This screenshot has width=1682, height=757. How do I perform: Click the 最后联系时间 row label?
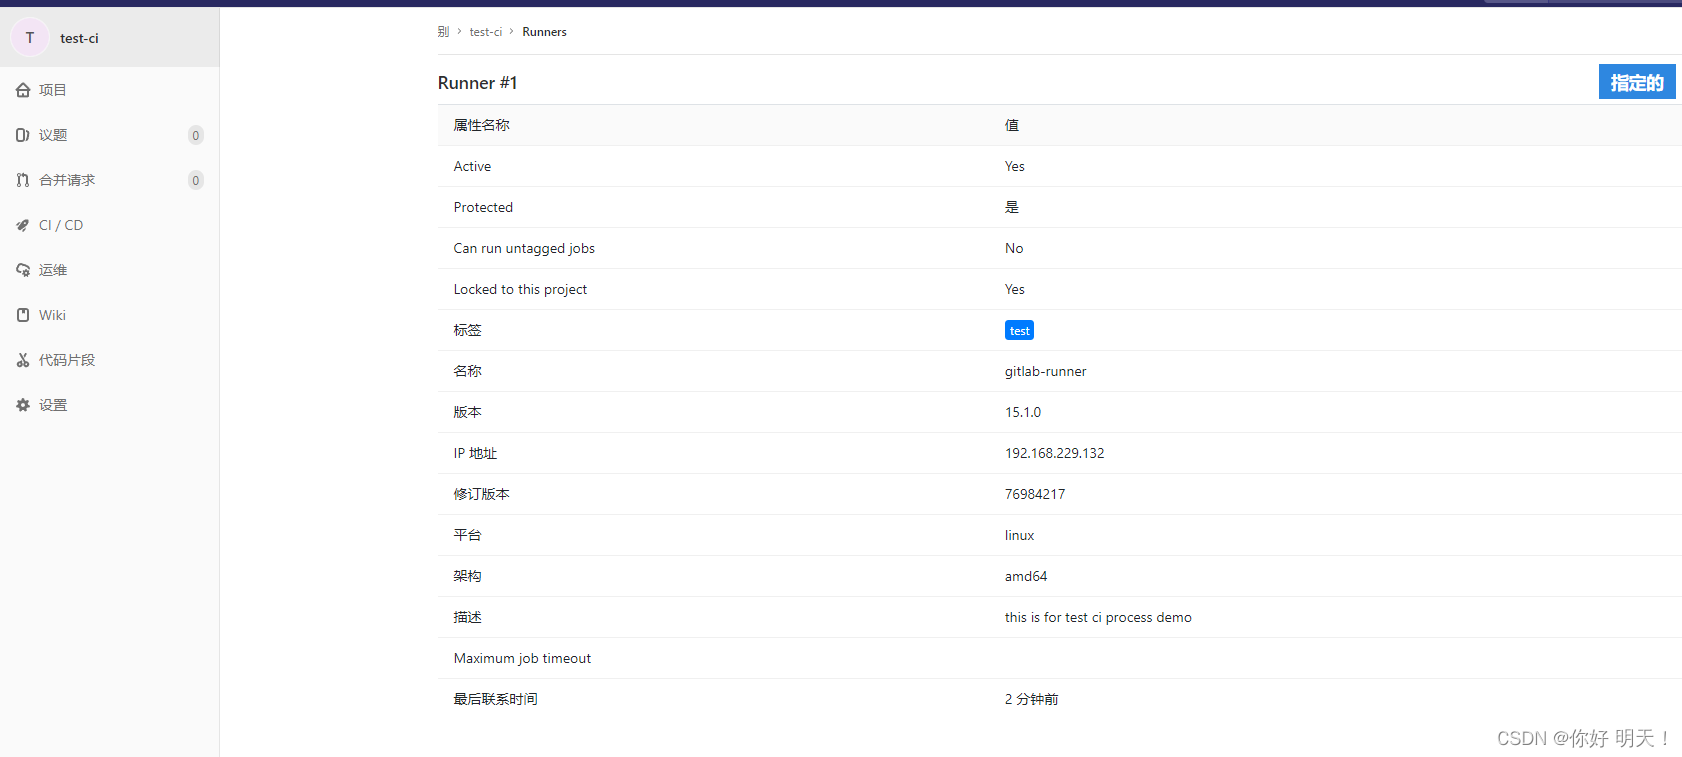[x=495, y=699]
